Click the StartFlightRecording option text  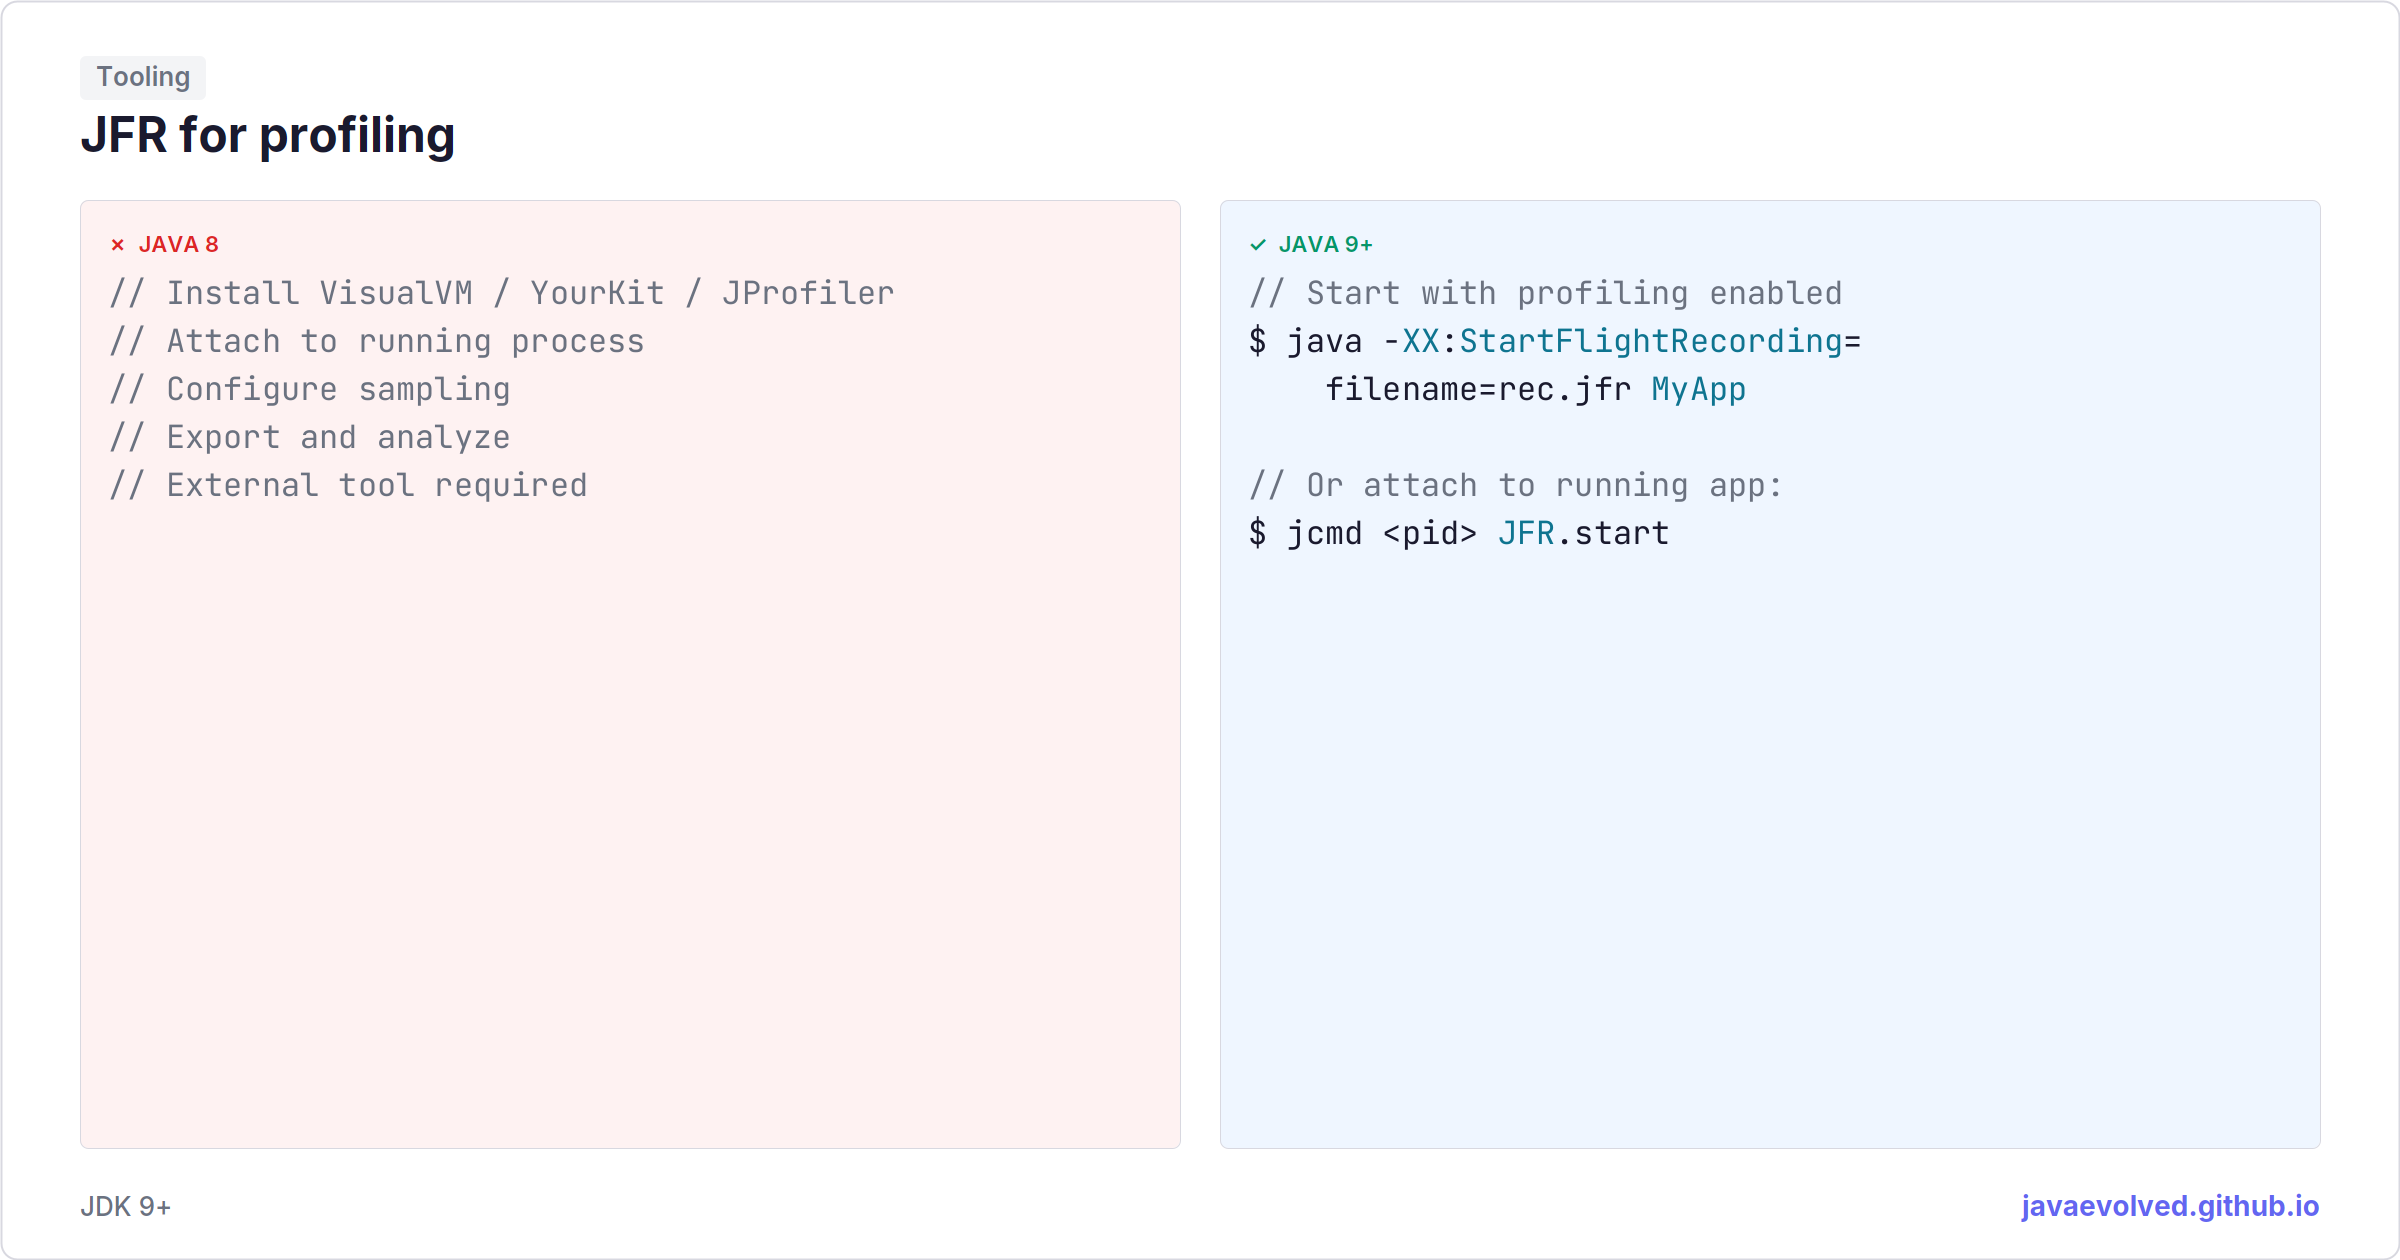point(1650,341)
